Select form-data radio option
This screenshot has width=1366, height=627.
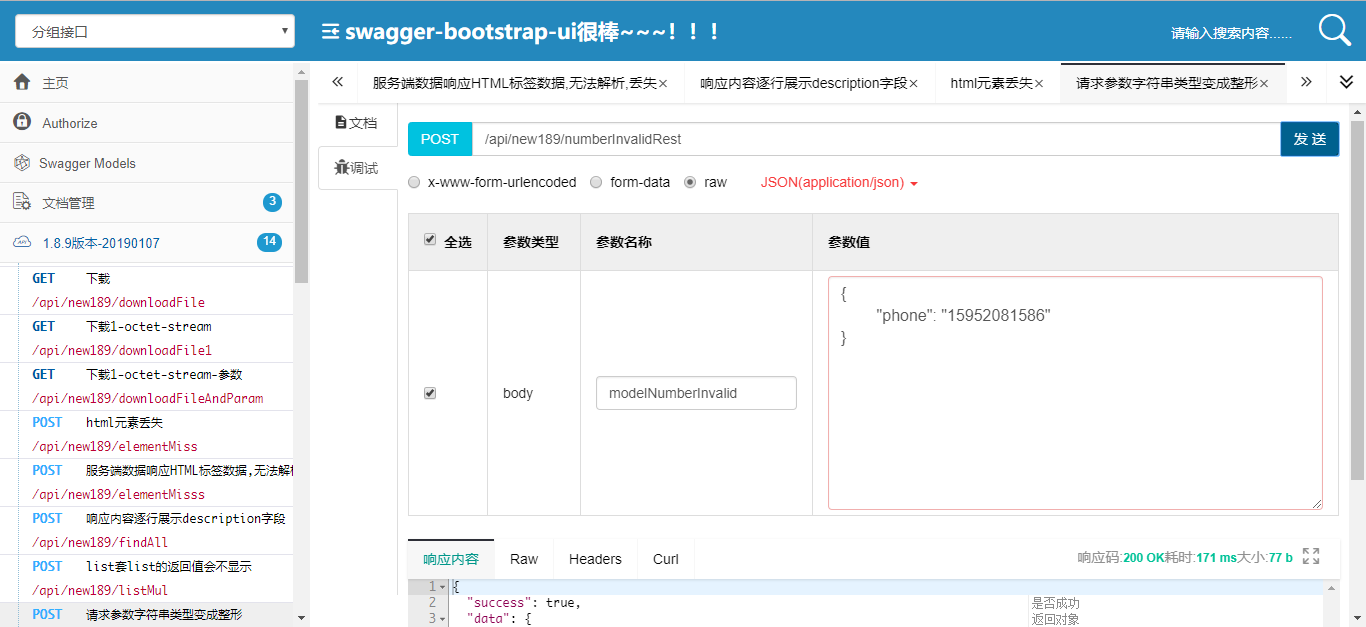click(596, 182)
